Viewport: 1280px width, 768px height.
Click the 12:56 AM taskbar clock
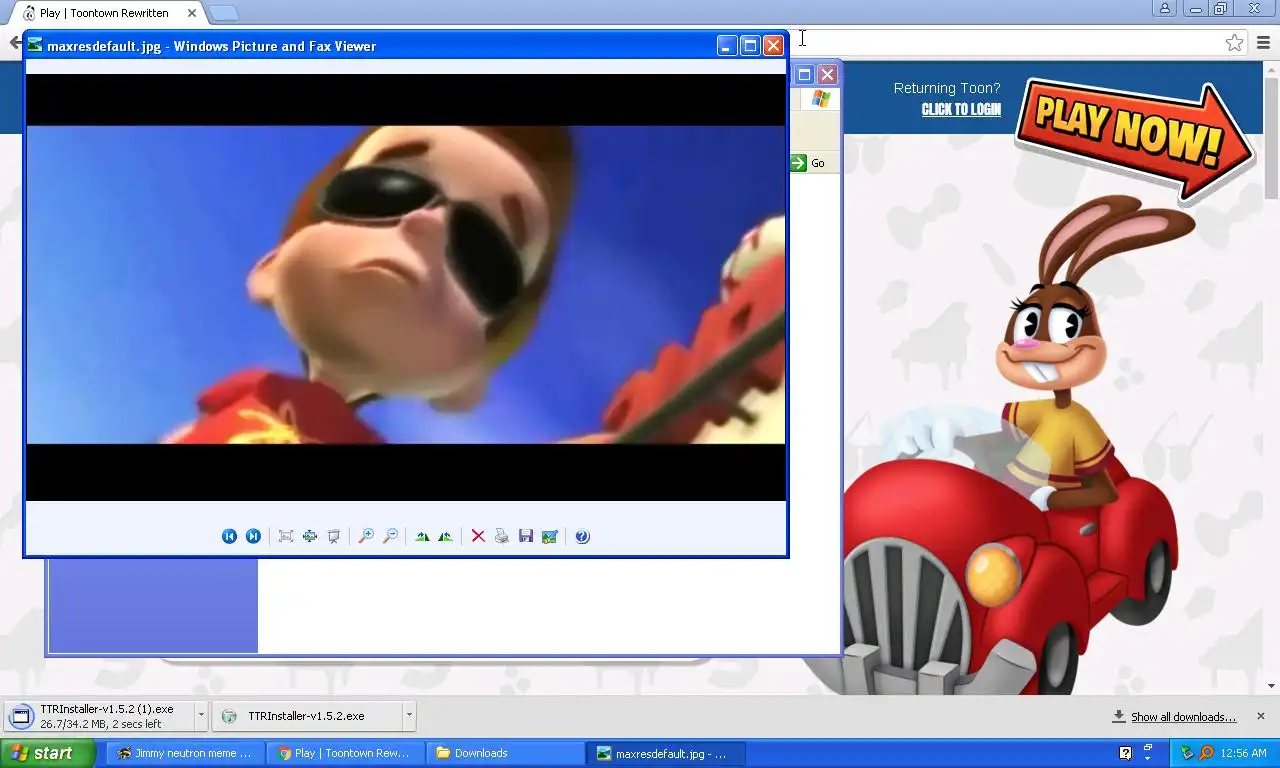1245,753
